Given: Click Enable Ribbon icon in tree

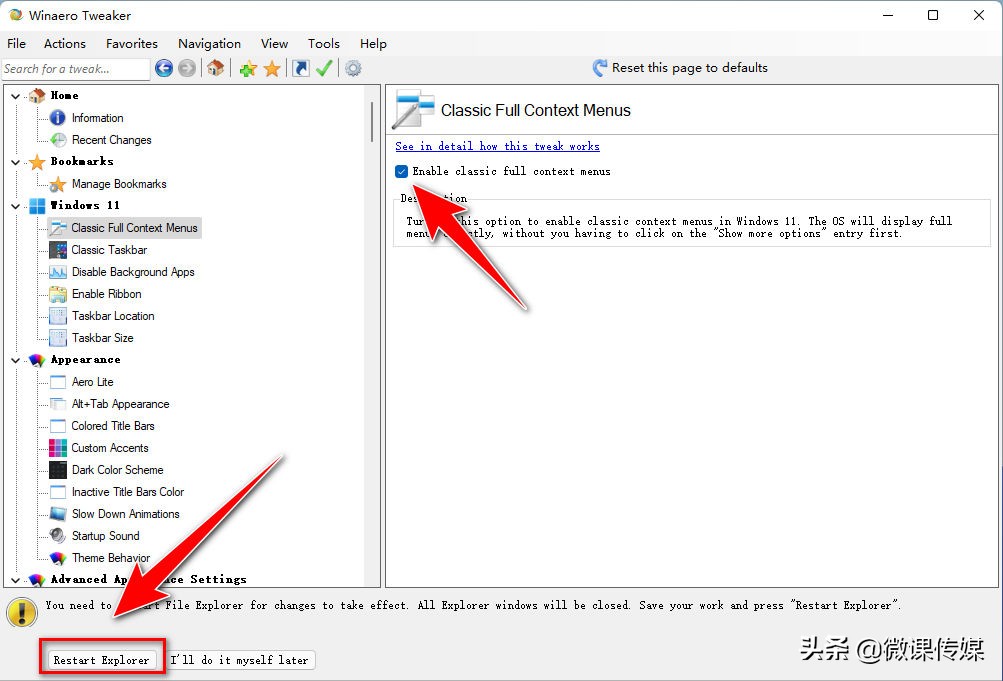Looking at the screenshot, I should [x=58, y=294].
